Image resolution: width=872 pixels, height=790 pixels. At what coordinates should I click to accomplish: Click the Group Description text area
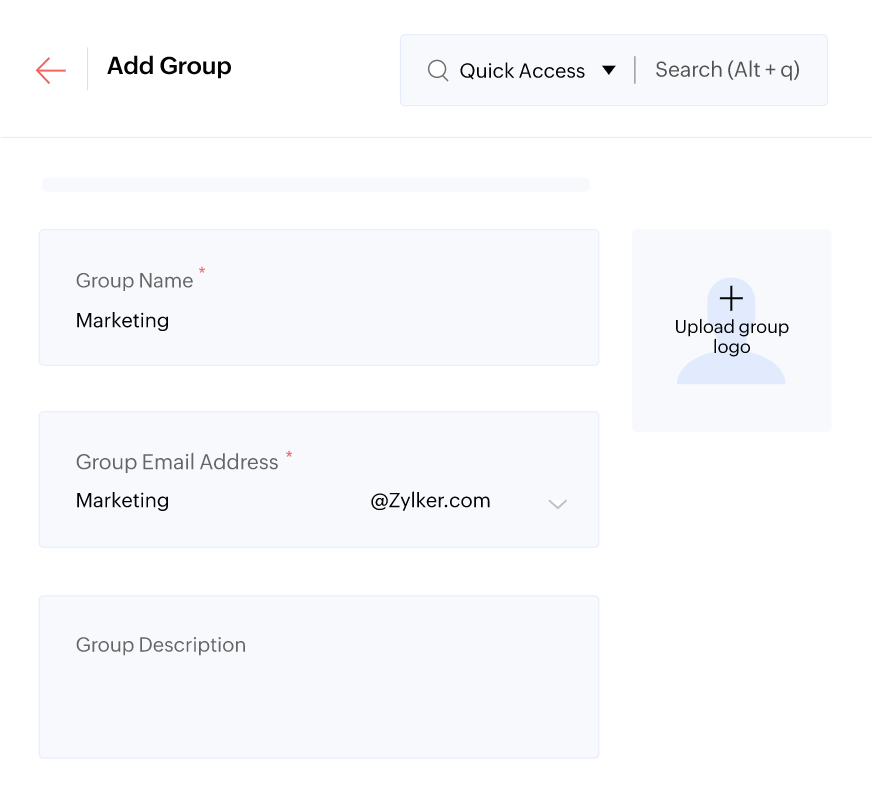click(x=319, y=677)
